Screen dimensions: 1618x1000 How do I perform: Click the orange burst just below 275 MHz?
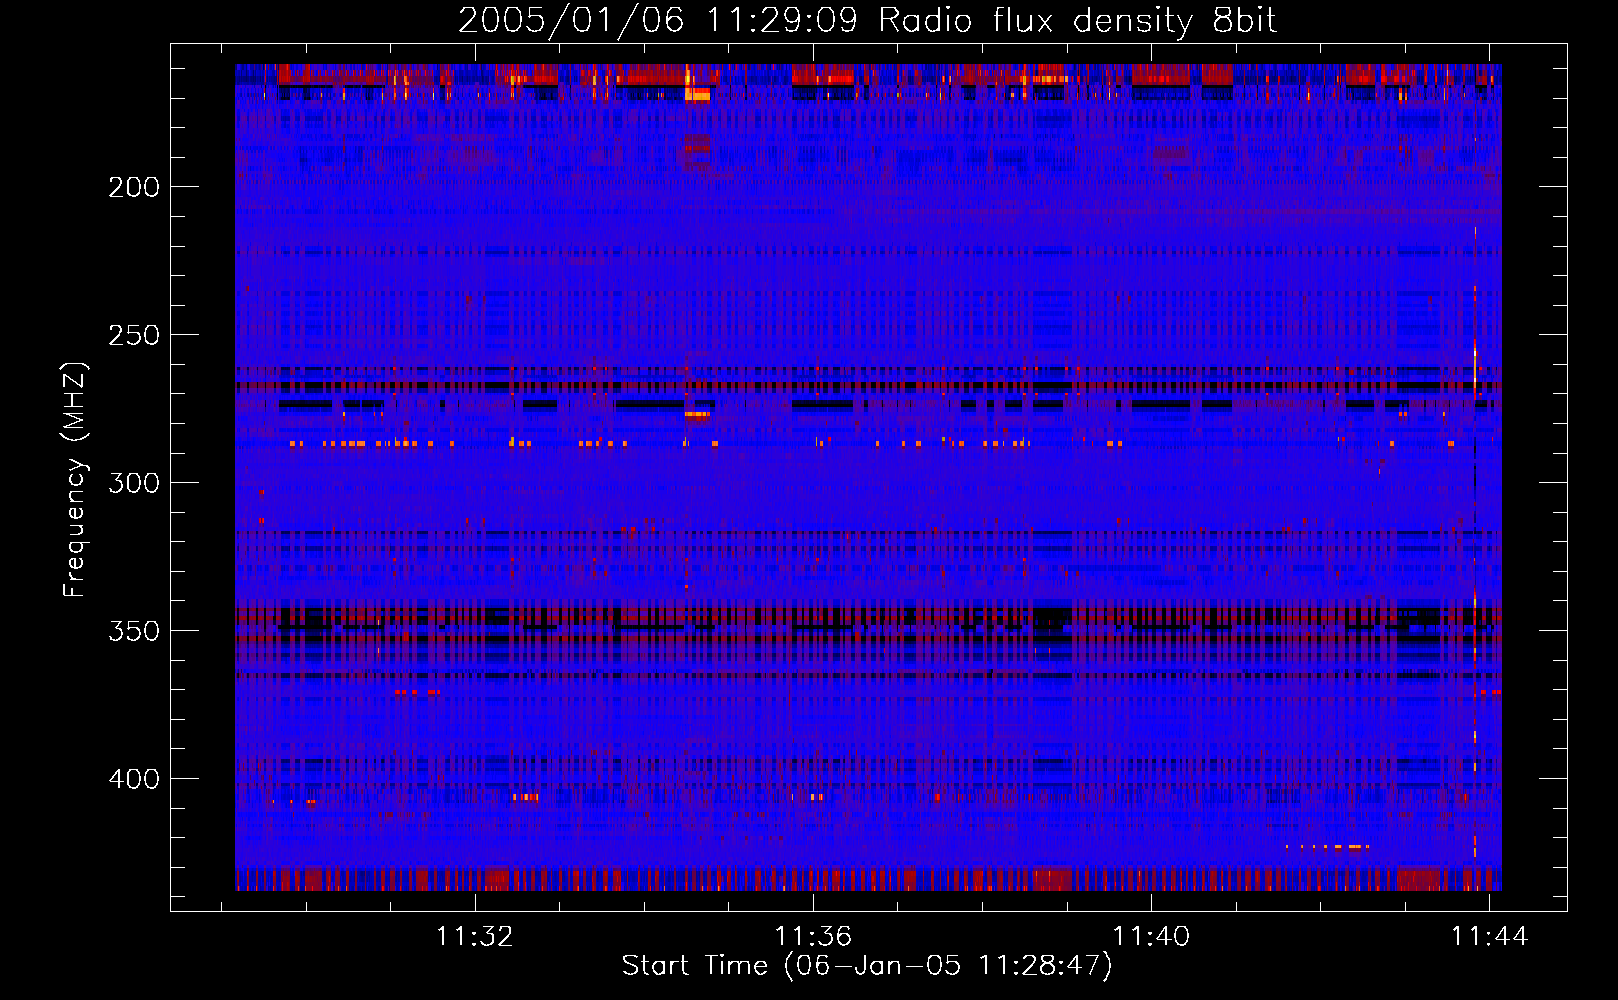tap(696, 413)
